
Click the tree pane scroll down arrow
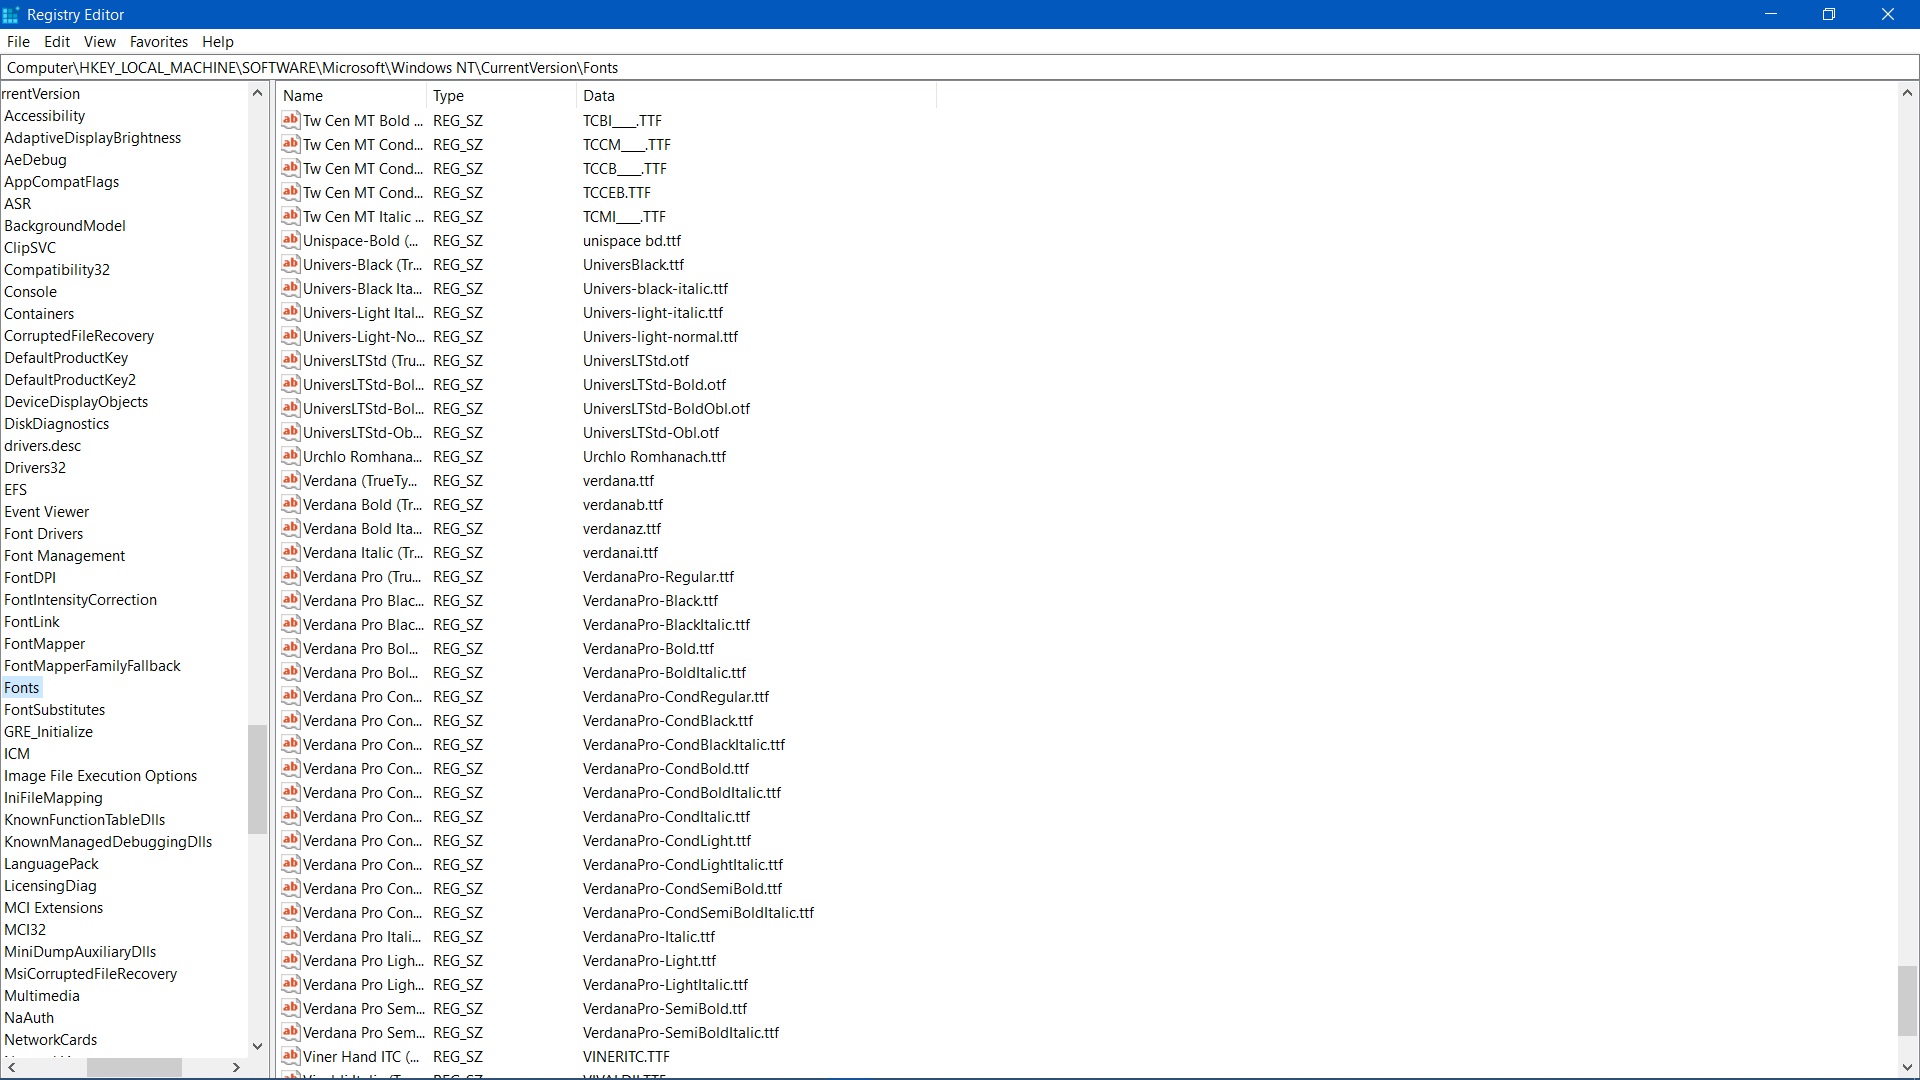coord(257,1046)
